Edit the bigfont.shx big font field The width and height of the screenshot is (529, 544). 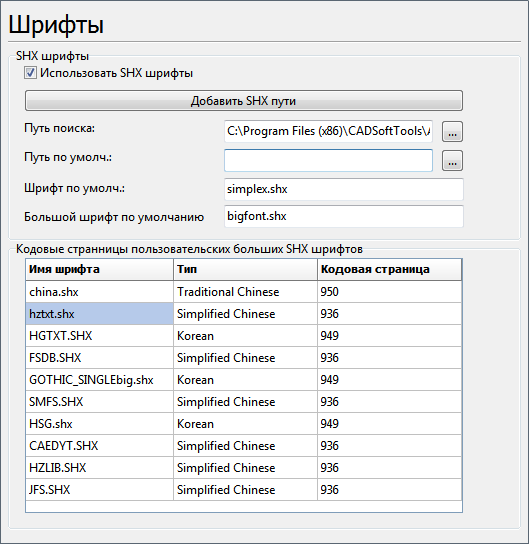[x=344, y=216]
